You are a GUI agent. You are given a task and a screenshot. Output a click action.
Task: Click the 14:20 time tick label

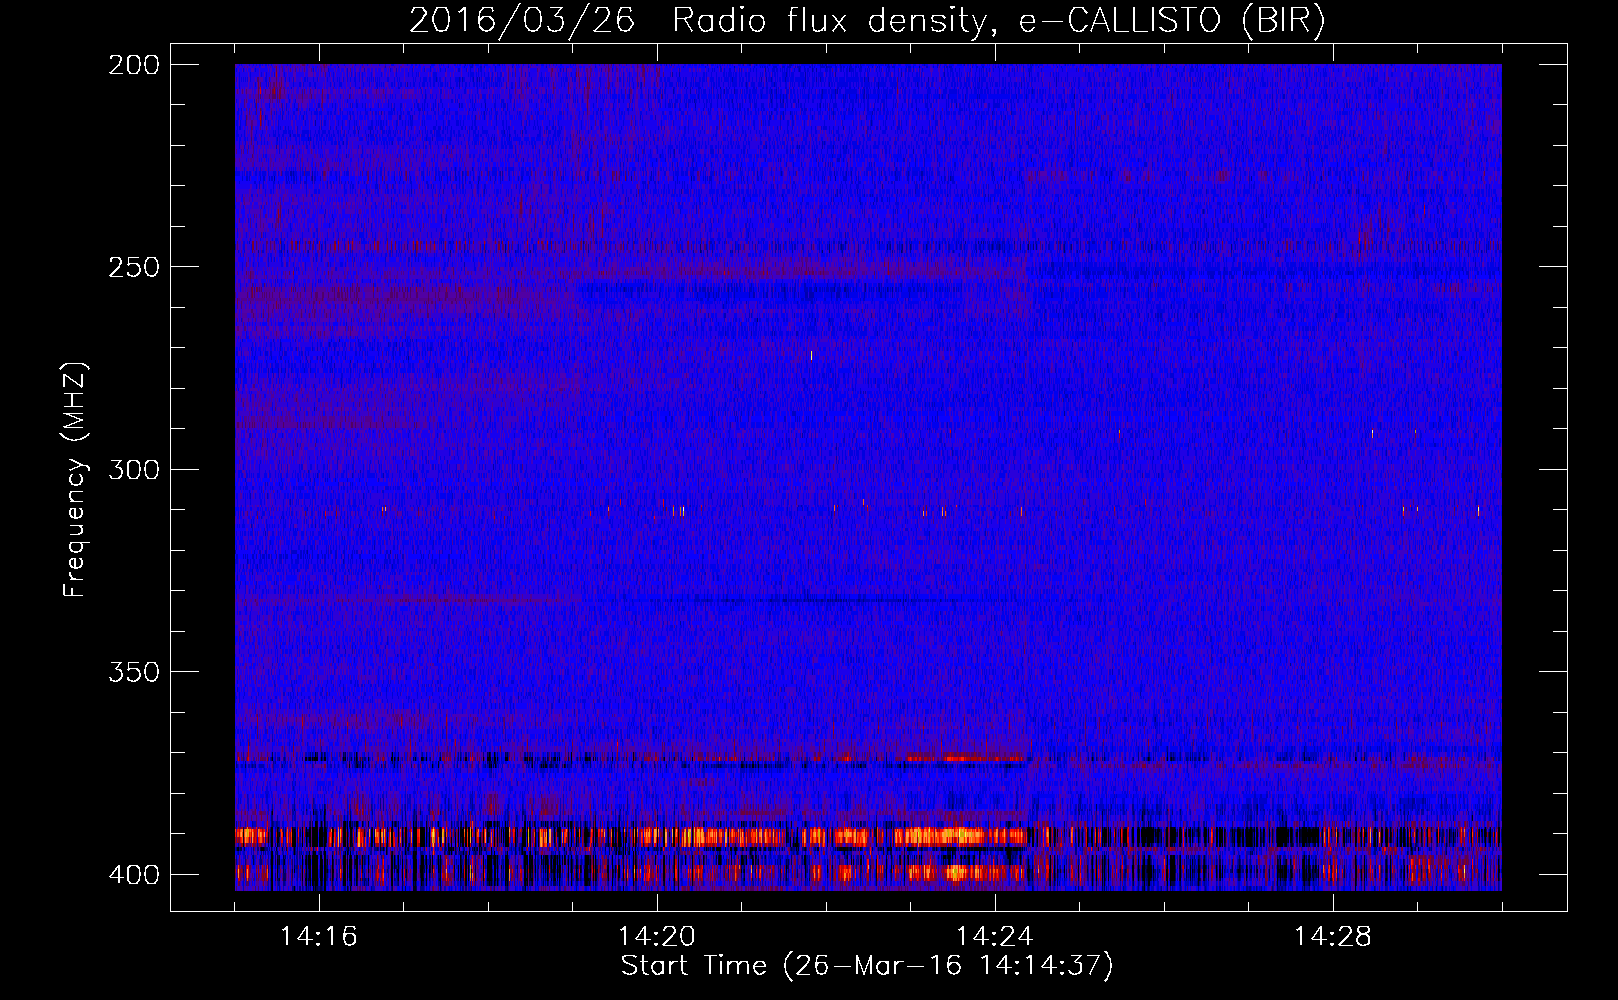coord(657,937)
